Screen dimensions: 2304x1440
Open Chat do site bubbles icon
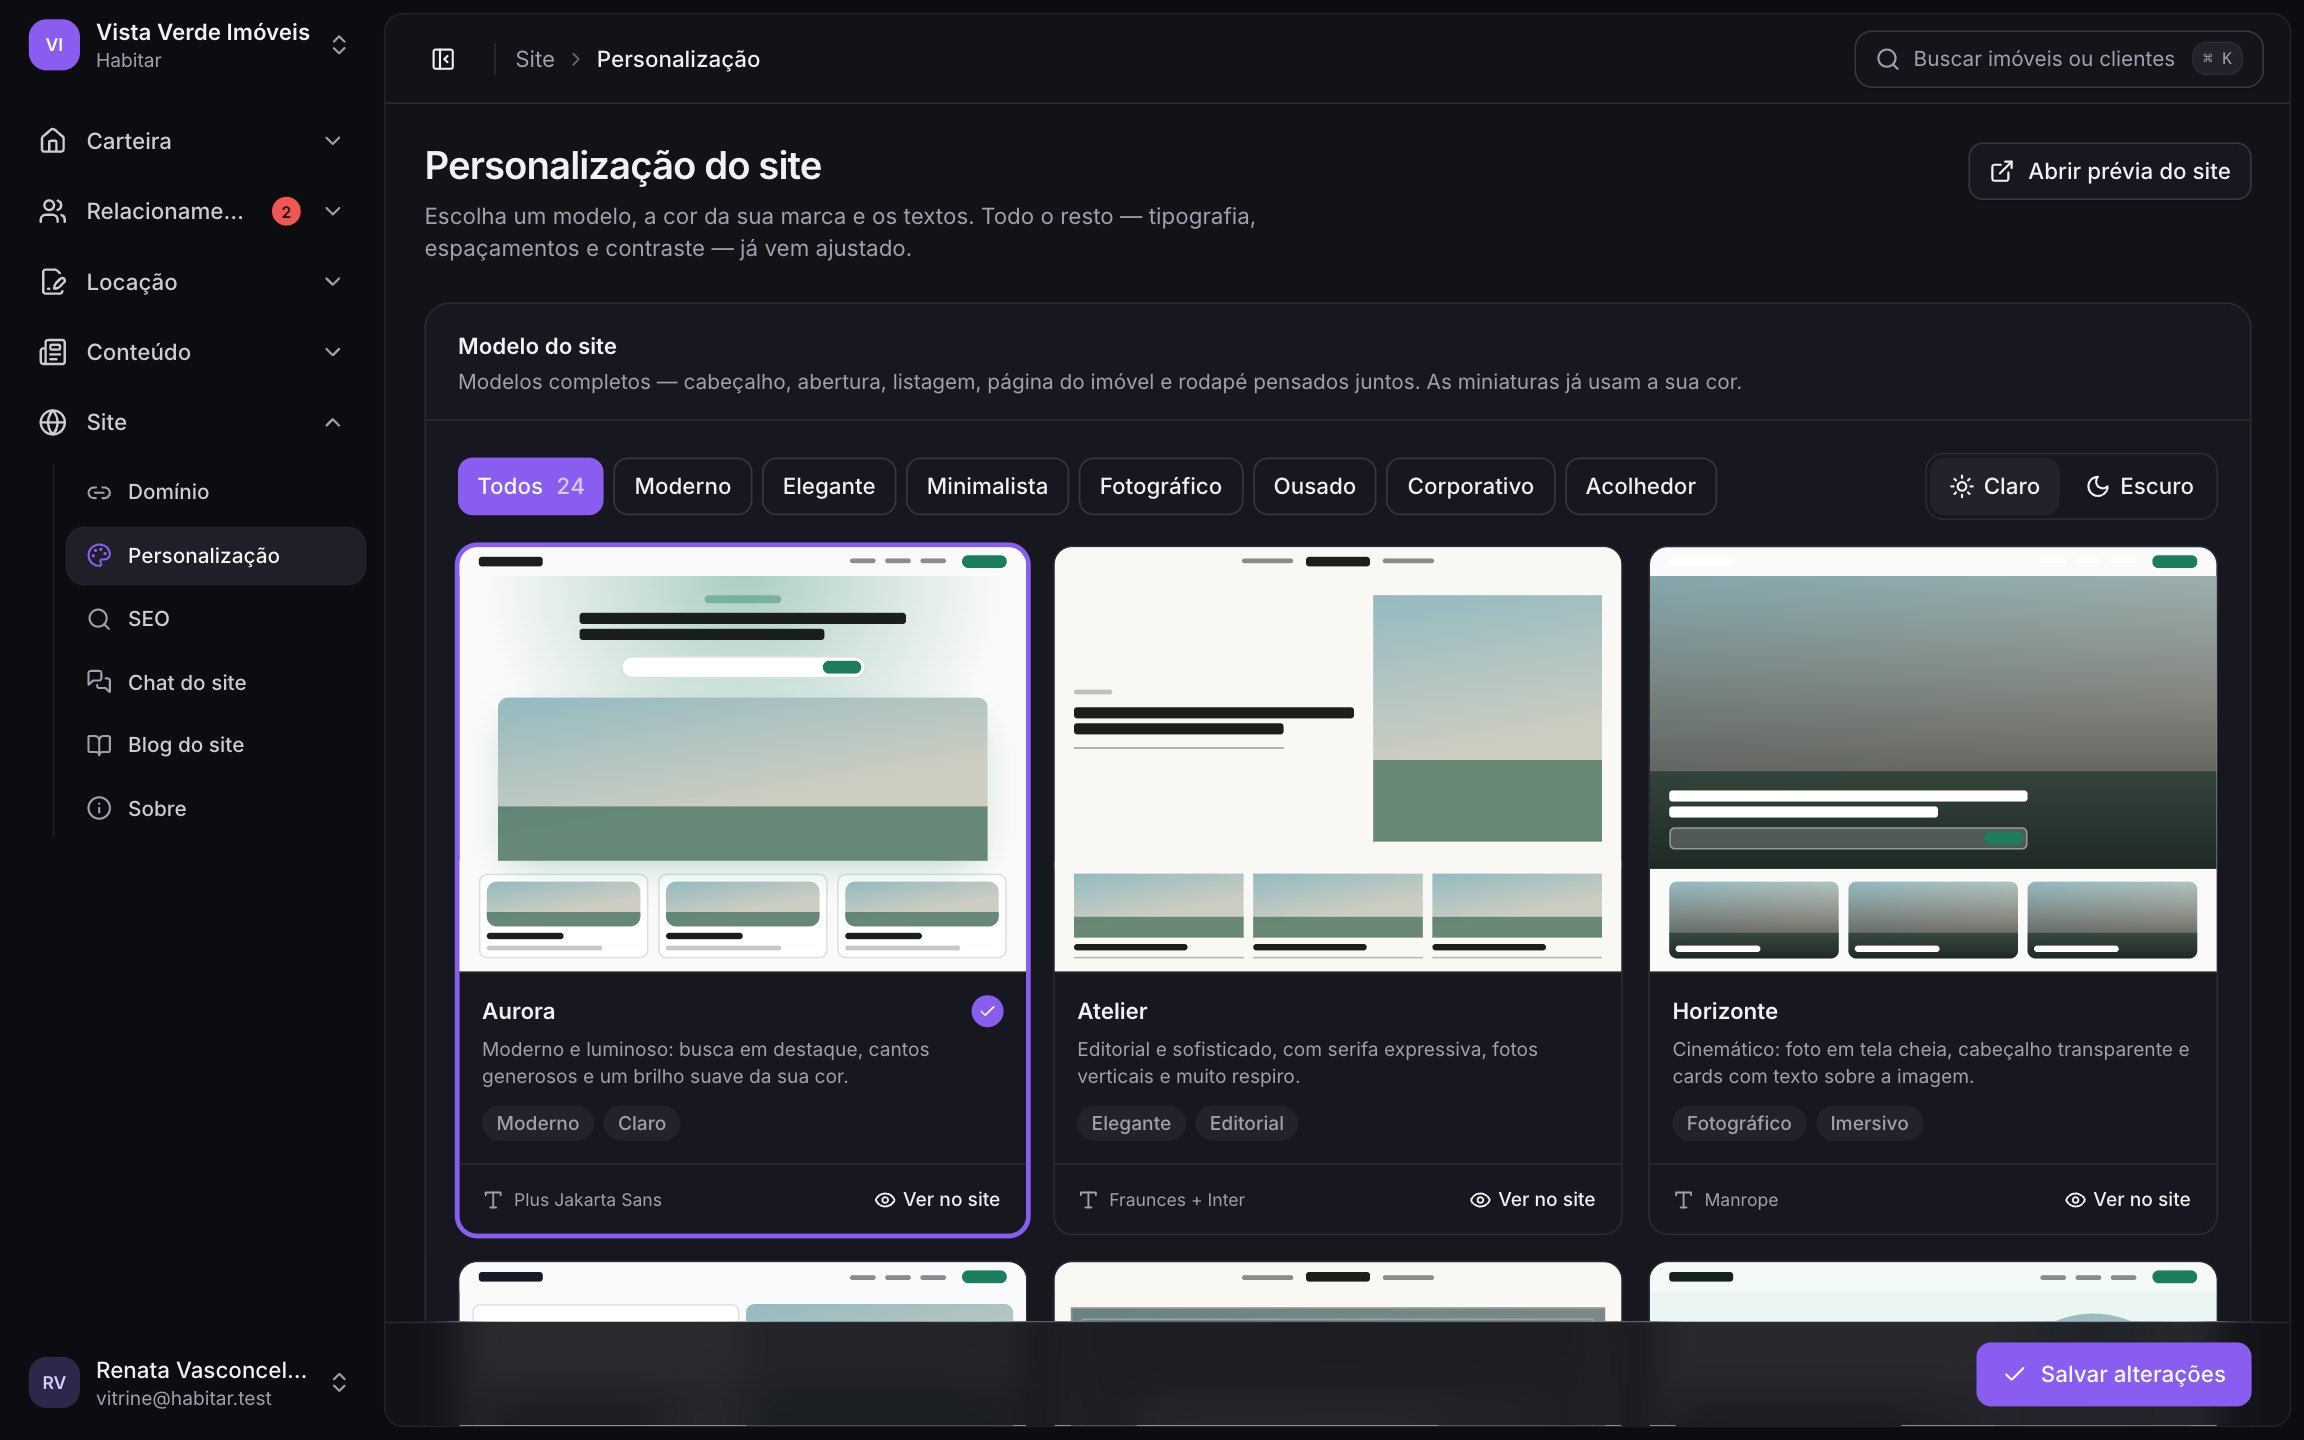tap(99, 682)
